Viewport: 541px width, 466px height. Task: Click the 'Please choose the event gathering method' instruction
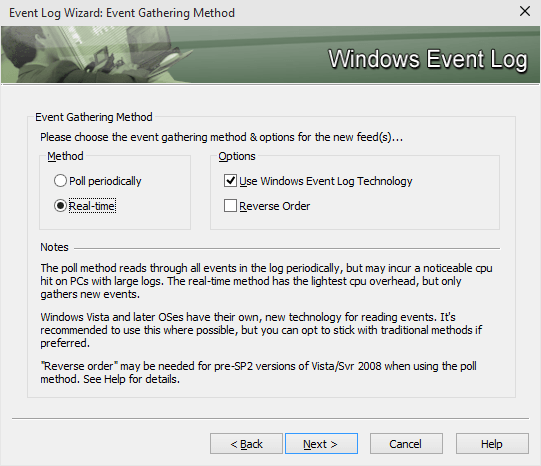(221, 137)
